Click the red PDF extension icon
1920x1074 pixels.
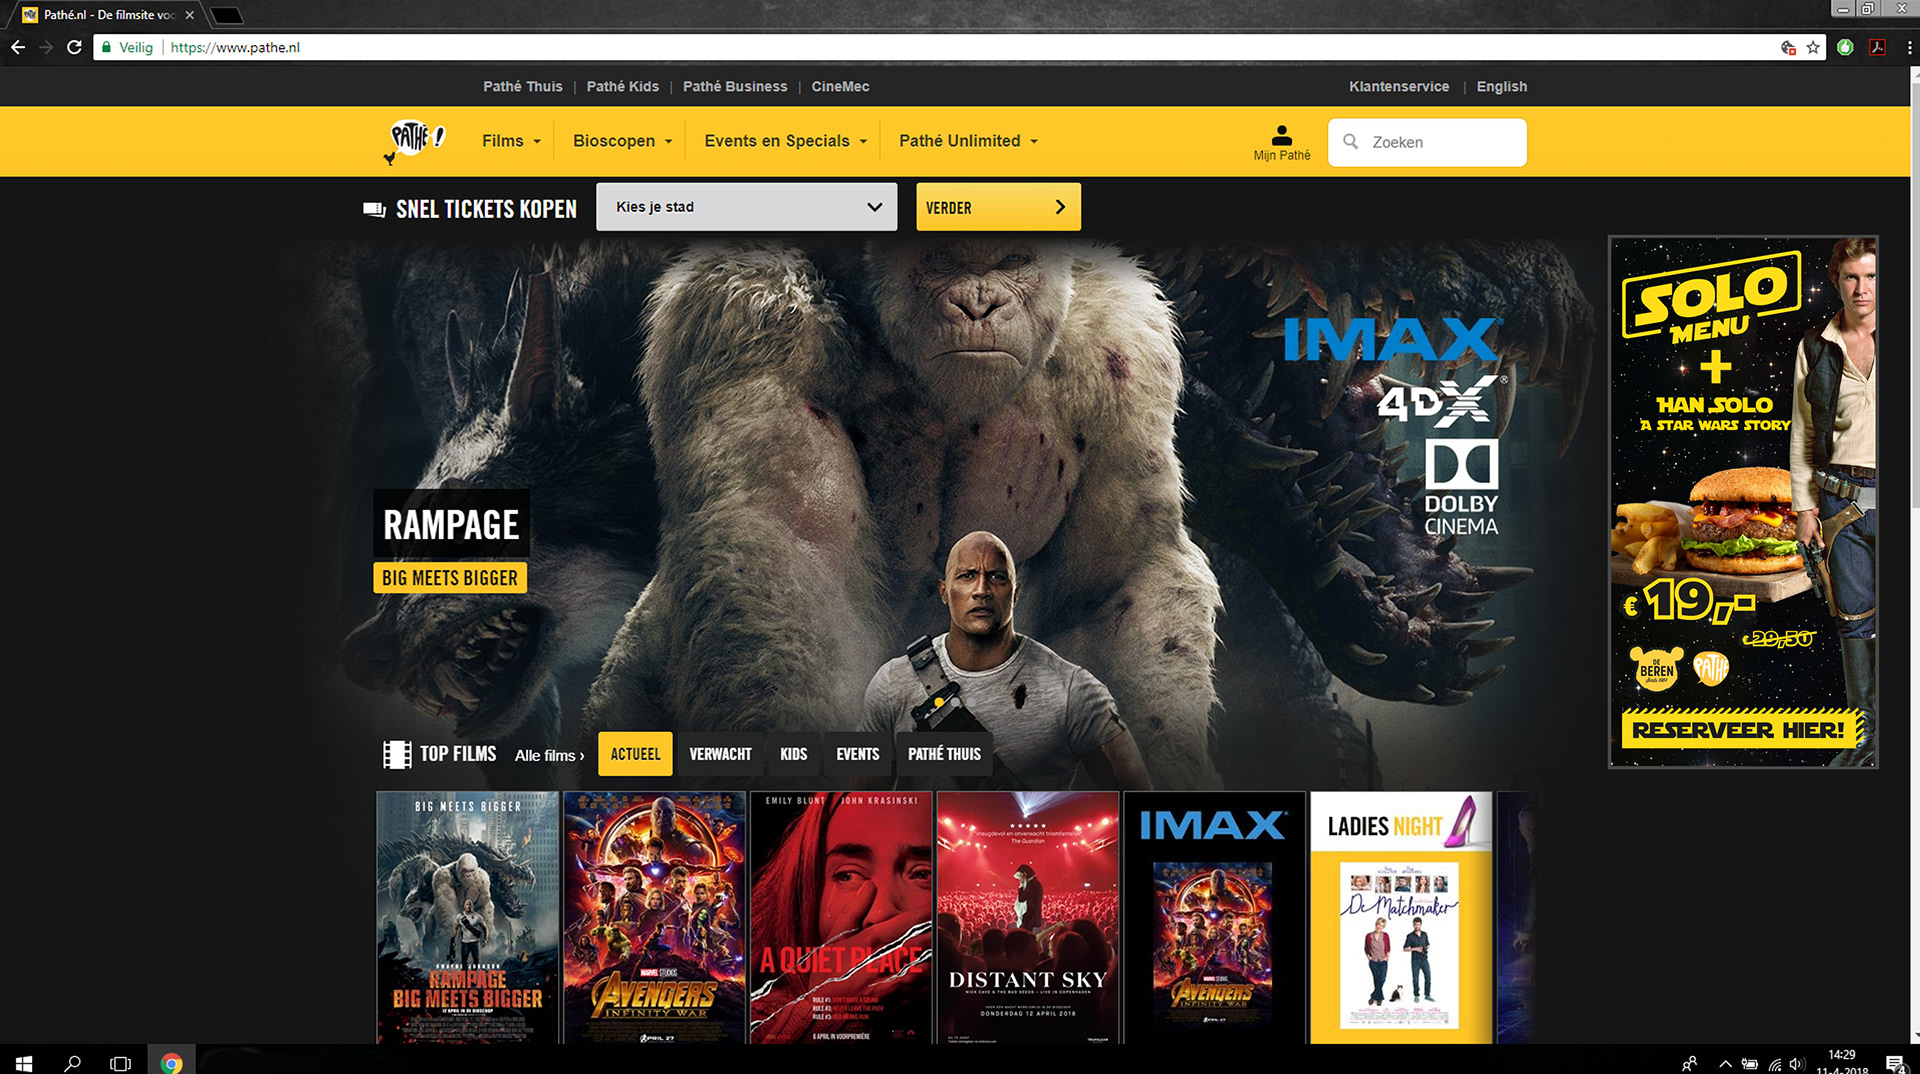1878,47
